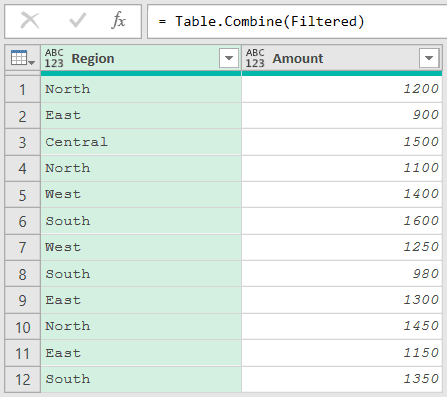Select row number 8
Viewport: 447px width, 397px height.
click(x=22, y=274)
